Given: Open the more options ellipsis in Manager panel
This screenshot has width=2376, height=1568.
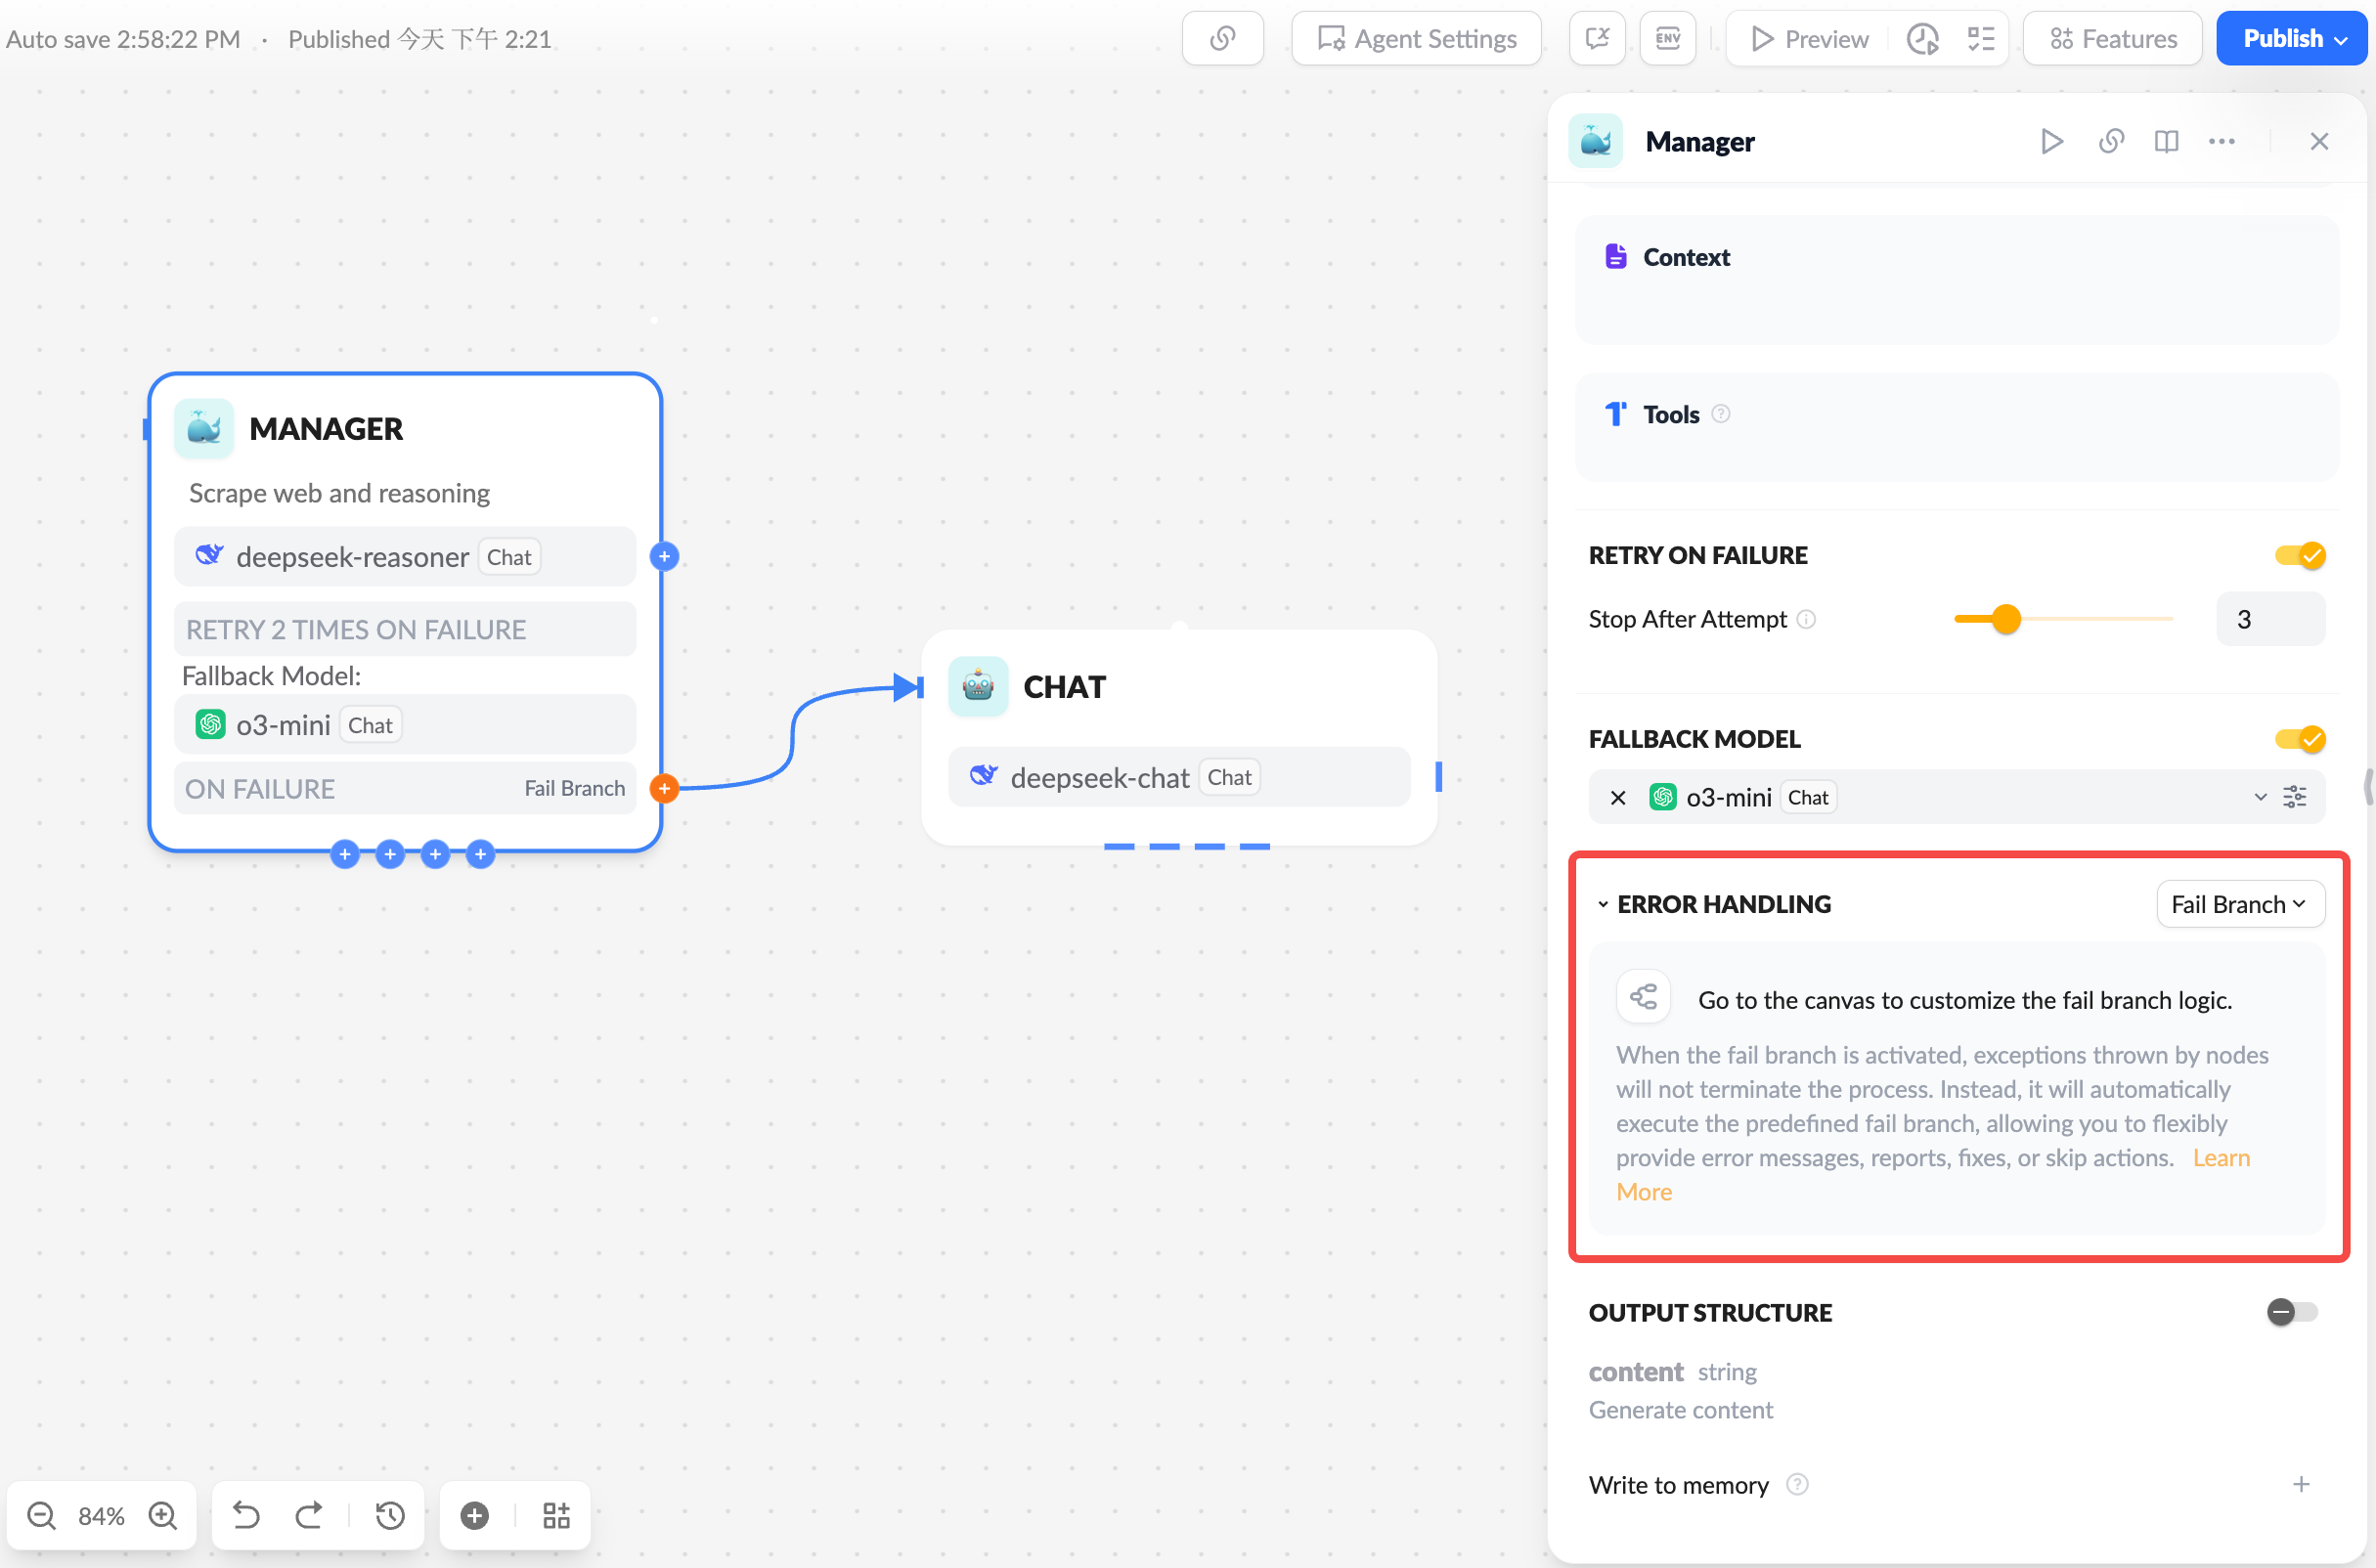Looking at the screenshot, I should point(2221,141).
